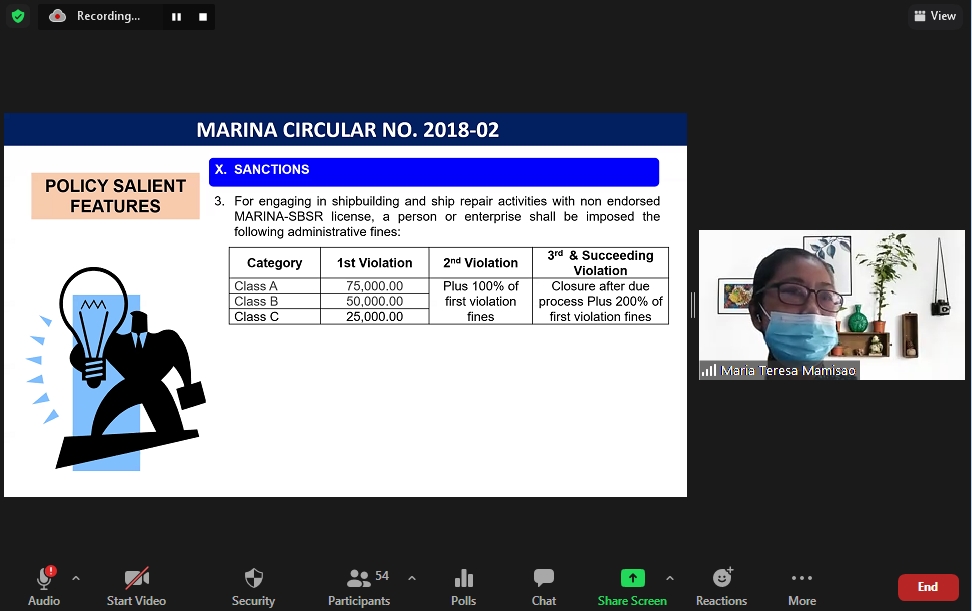Expand audio options arrow next to Audio
The width and height of the screenshot is (972, 611).
tap(76, 578)
